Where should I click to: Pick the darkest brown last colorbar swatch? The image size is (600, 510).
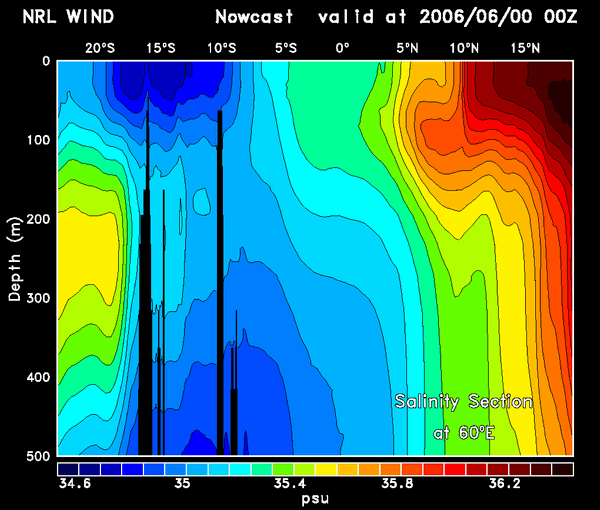click(562, 469)
